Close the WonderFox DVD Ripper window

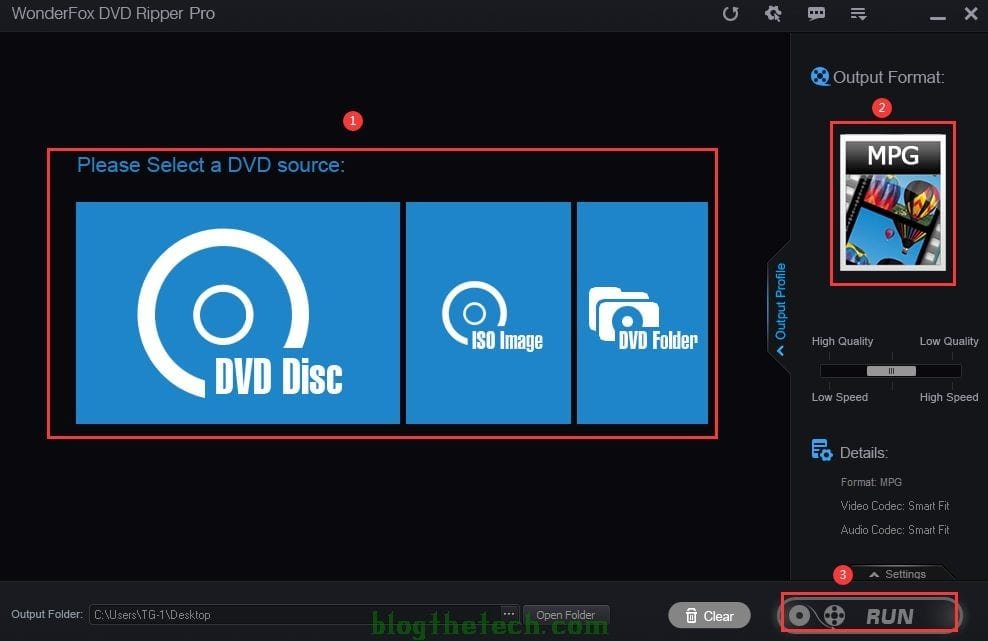pyautogui.click(x=970, y=14)
